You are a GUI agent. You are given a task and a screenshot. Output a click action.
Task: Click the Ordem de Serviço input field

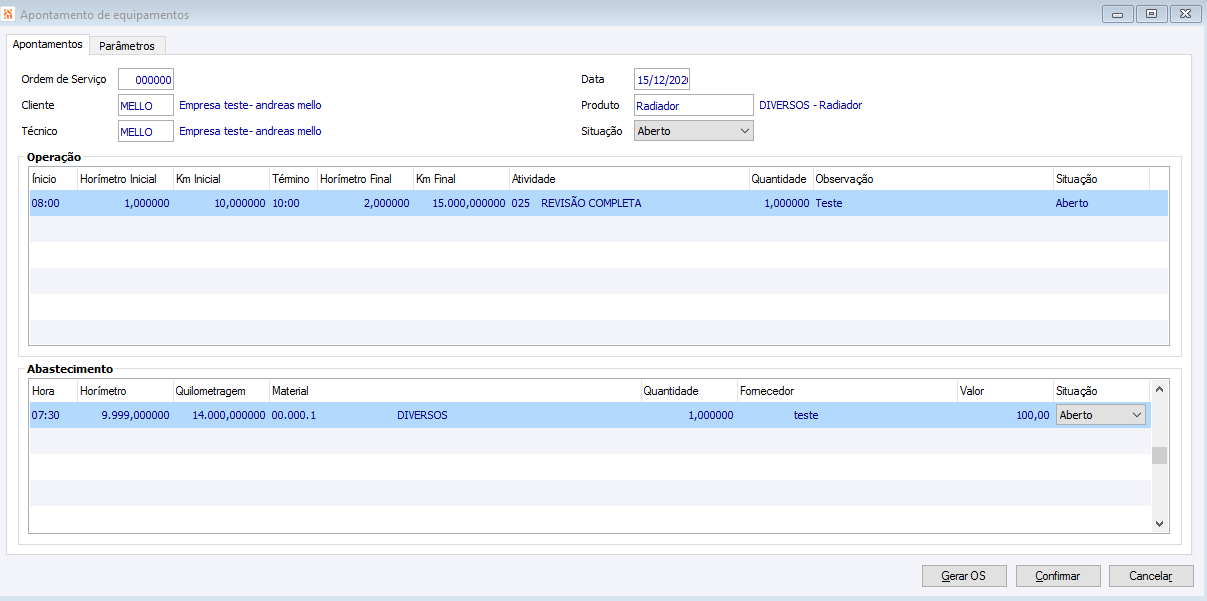pos(146,79)
